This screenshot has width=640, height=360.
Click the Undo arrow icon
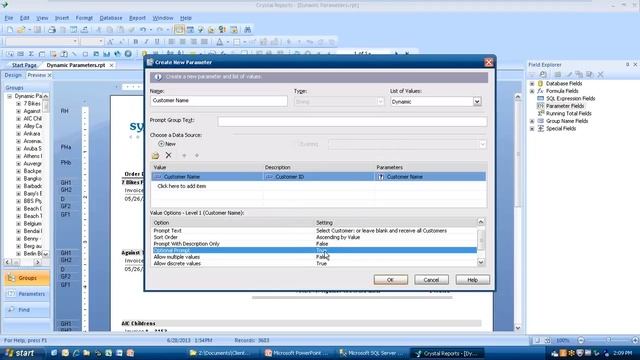[143, 29]
